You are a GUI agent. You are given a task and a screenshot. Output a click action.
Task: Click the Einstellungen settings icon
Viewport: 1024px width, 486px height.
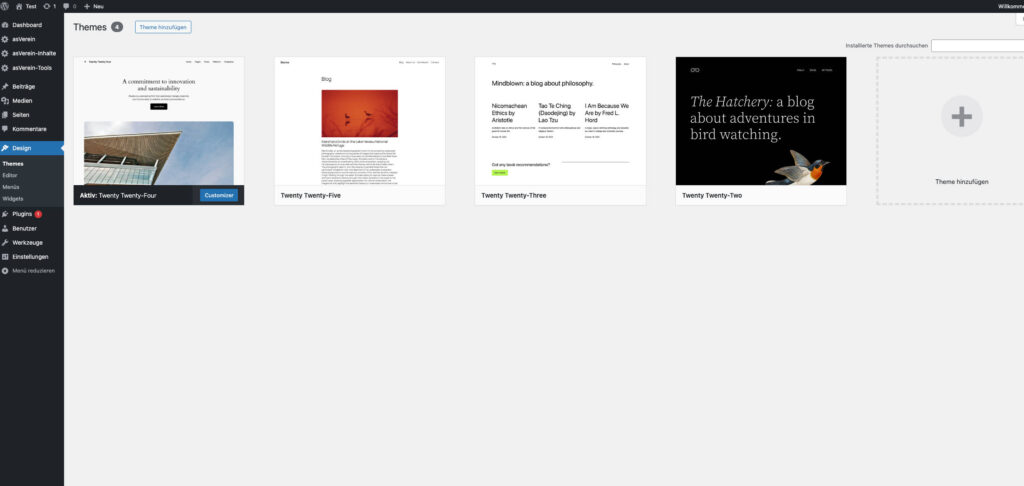tap(5, 257)
